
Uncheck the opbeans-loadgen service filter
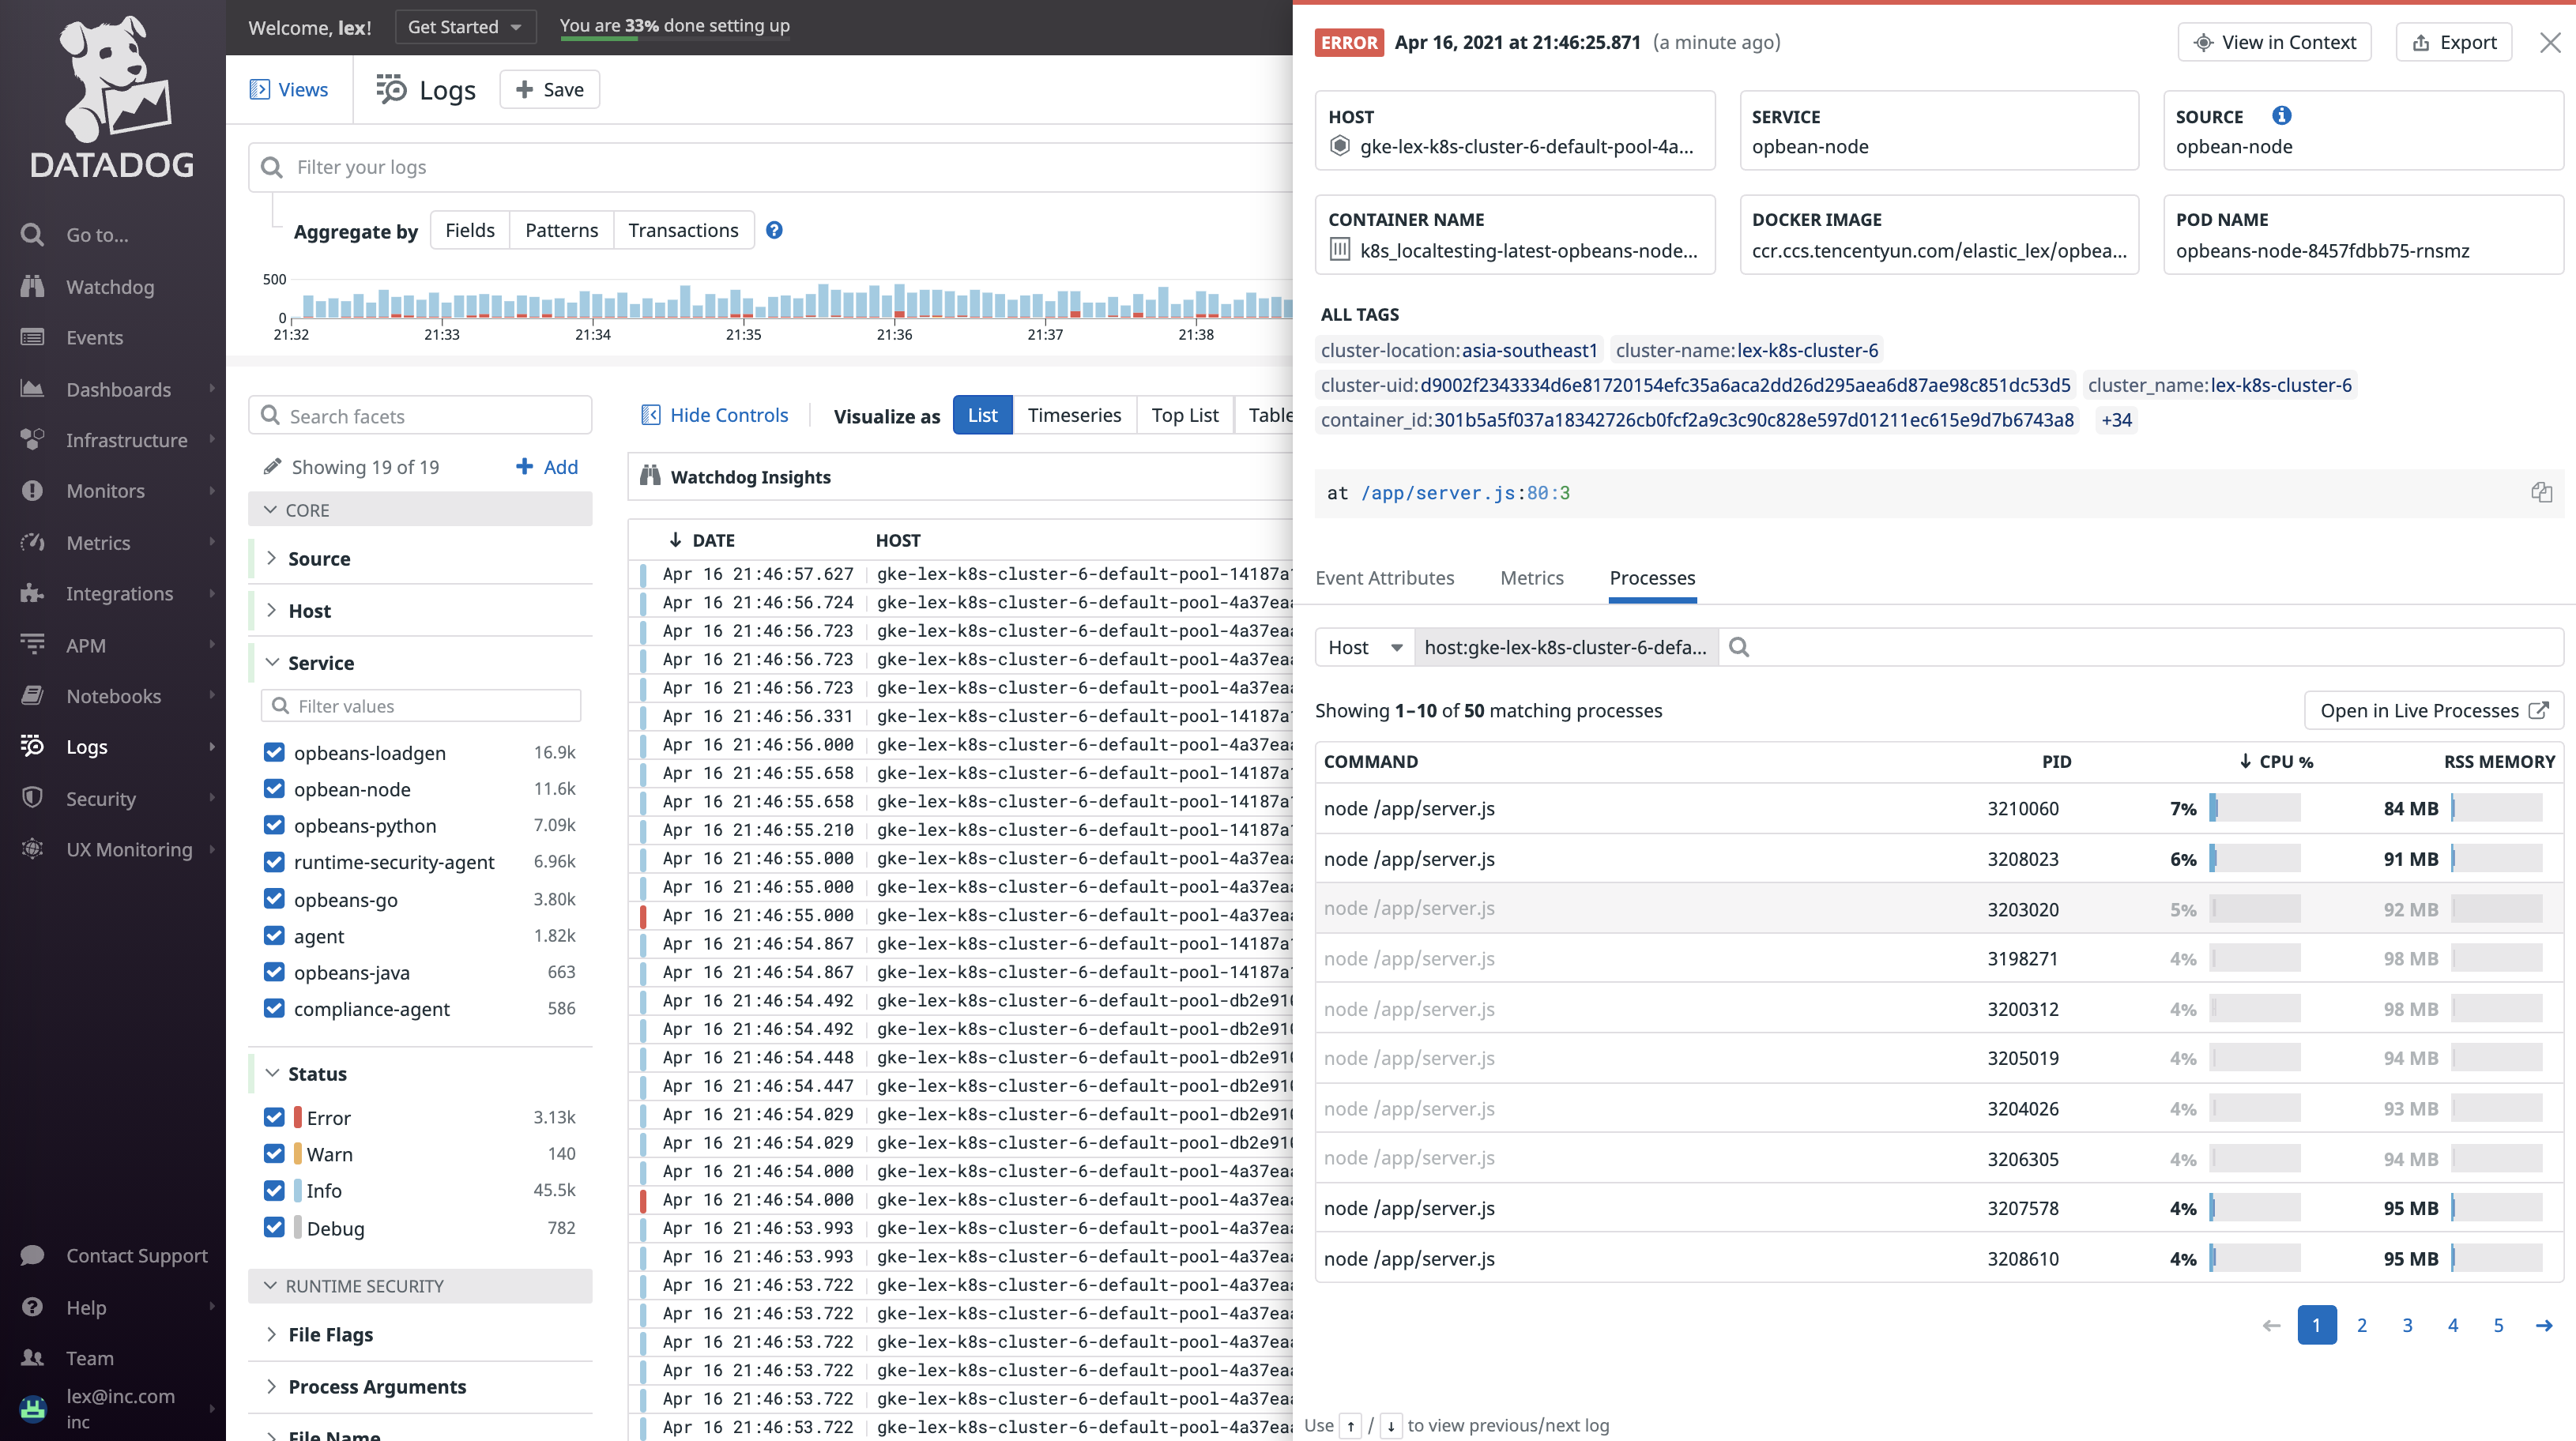tap(275, 752)
